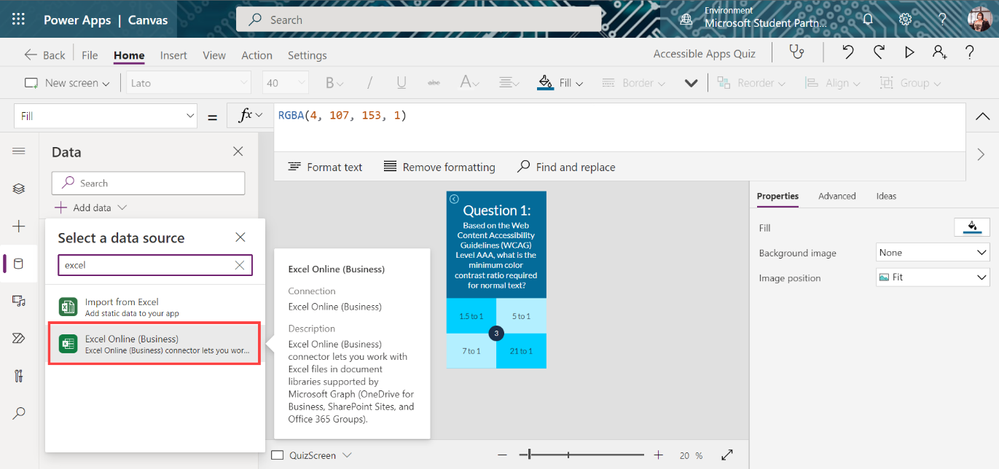Open the Insert tab
The height and width of the screenshot is (469, 999).
point(173,55)
